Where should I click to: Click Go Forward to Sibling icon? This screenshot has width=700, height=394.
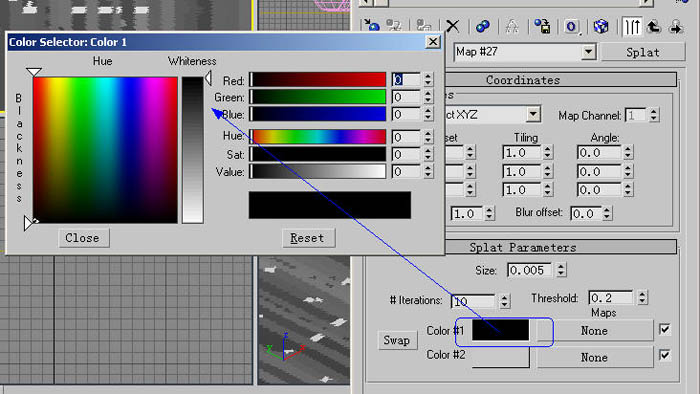pyautogui.click(x=676, y=26)
